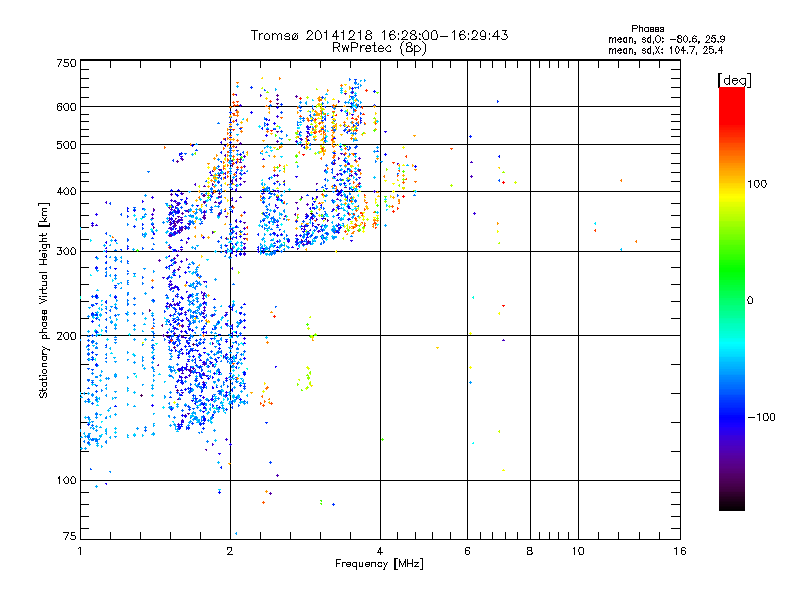The image size is (800, 600).
Task: Click the y-axis tick label '200'
Action: point(66,336)
